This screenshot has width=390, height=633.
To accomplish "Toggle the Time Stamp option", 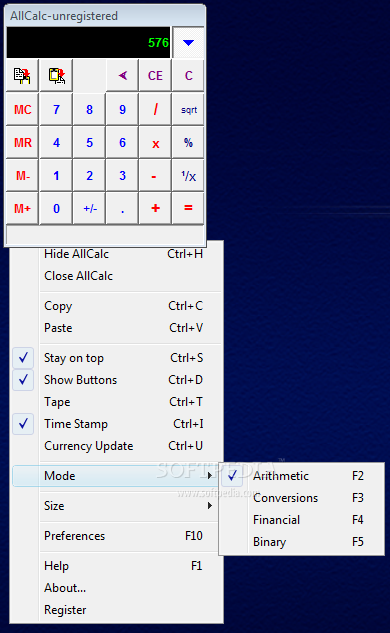I will coord(117,424).
